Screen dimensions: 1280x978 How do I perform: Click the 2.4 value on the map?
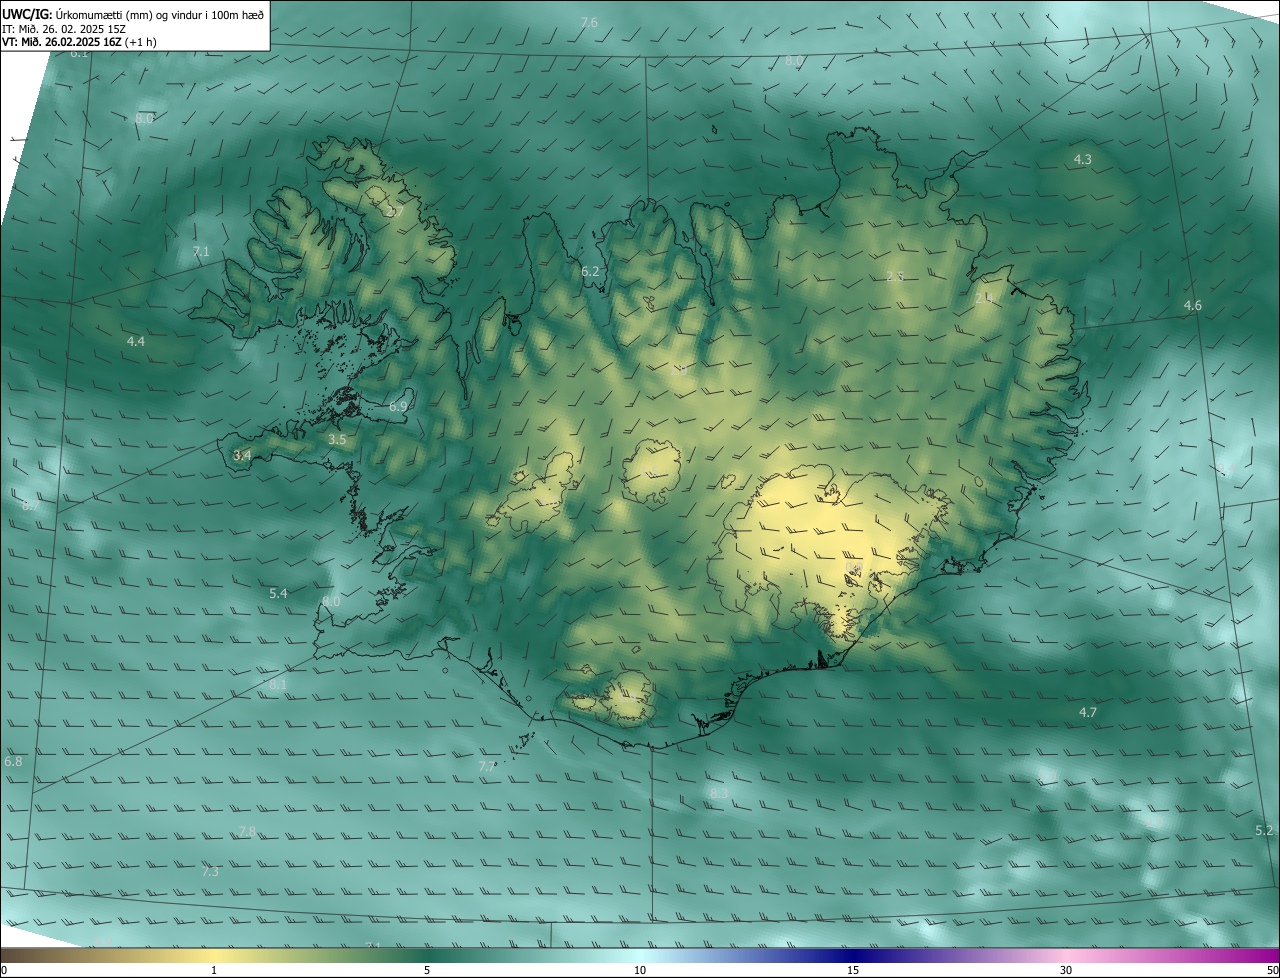[x=984, y=299]
